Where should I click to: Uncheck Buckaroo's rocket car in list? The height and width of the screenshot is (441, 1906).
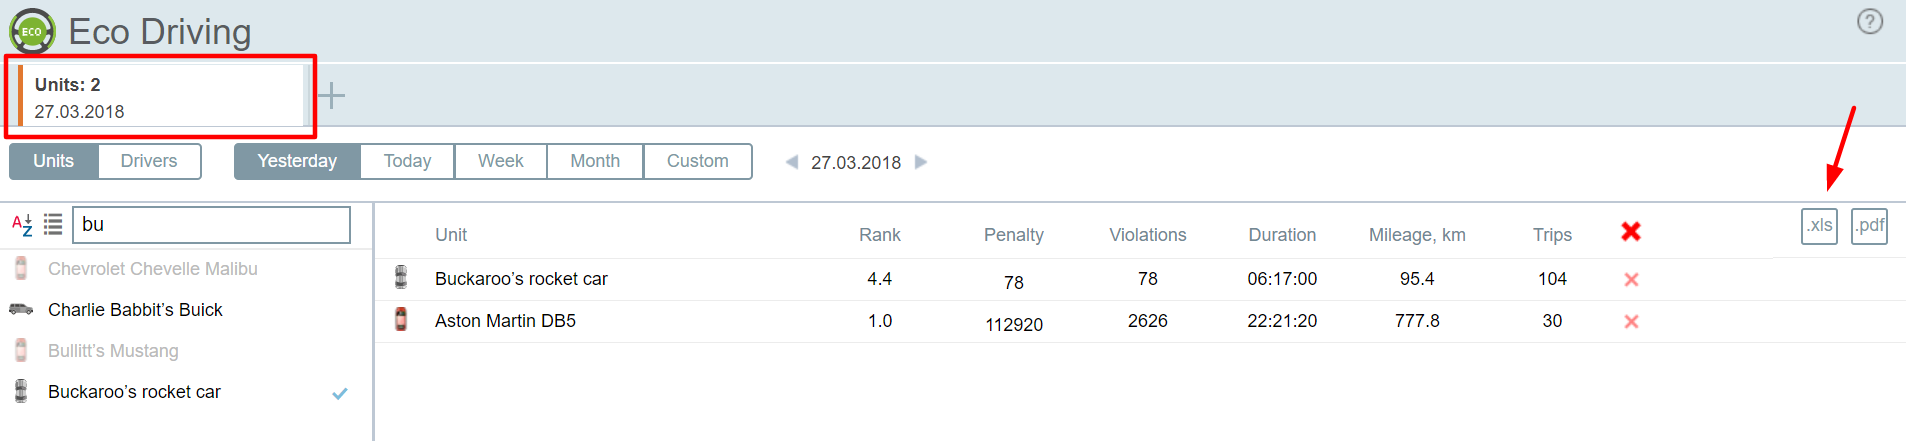tap(340, 393)
